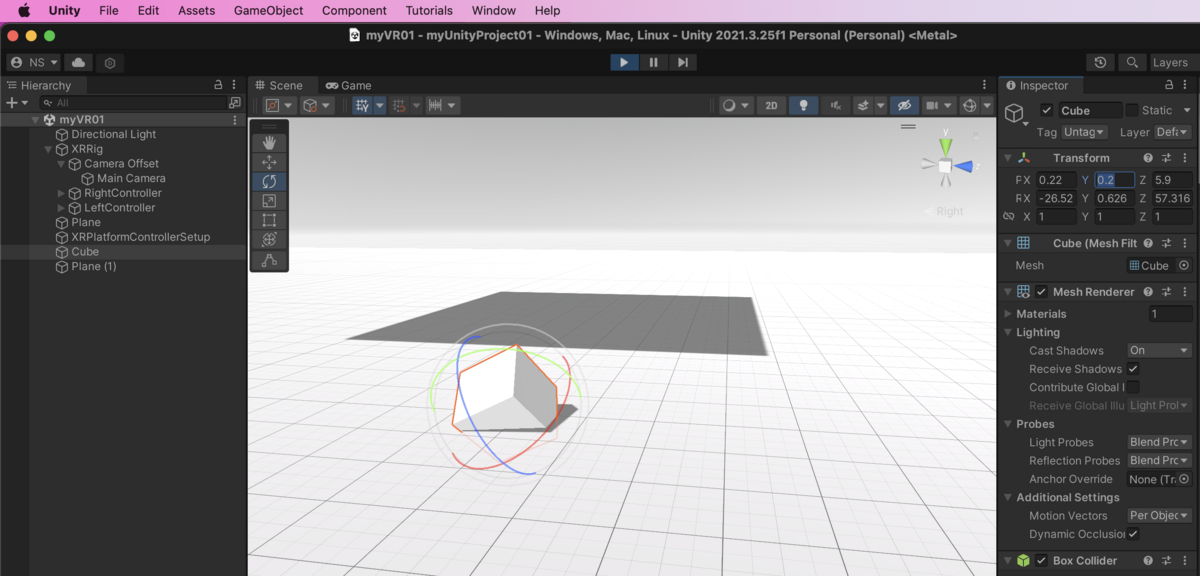The image size is (1200, 576).
Task: Toggle Contribute Global Illumination checkbox
Action: (1133, 387)
